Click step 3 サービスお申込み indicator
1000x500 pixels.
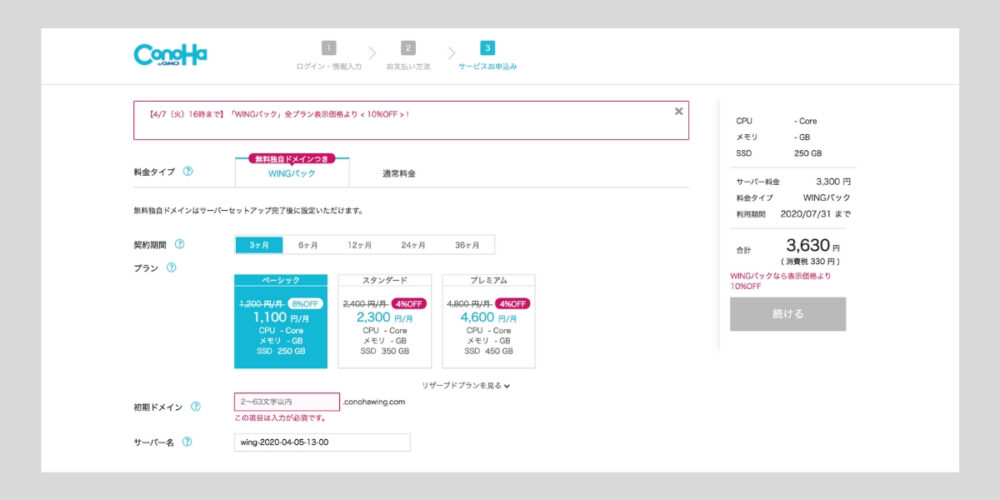(487, 55)
